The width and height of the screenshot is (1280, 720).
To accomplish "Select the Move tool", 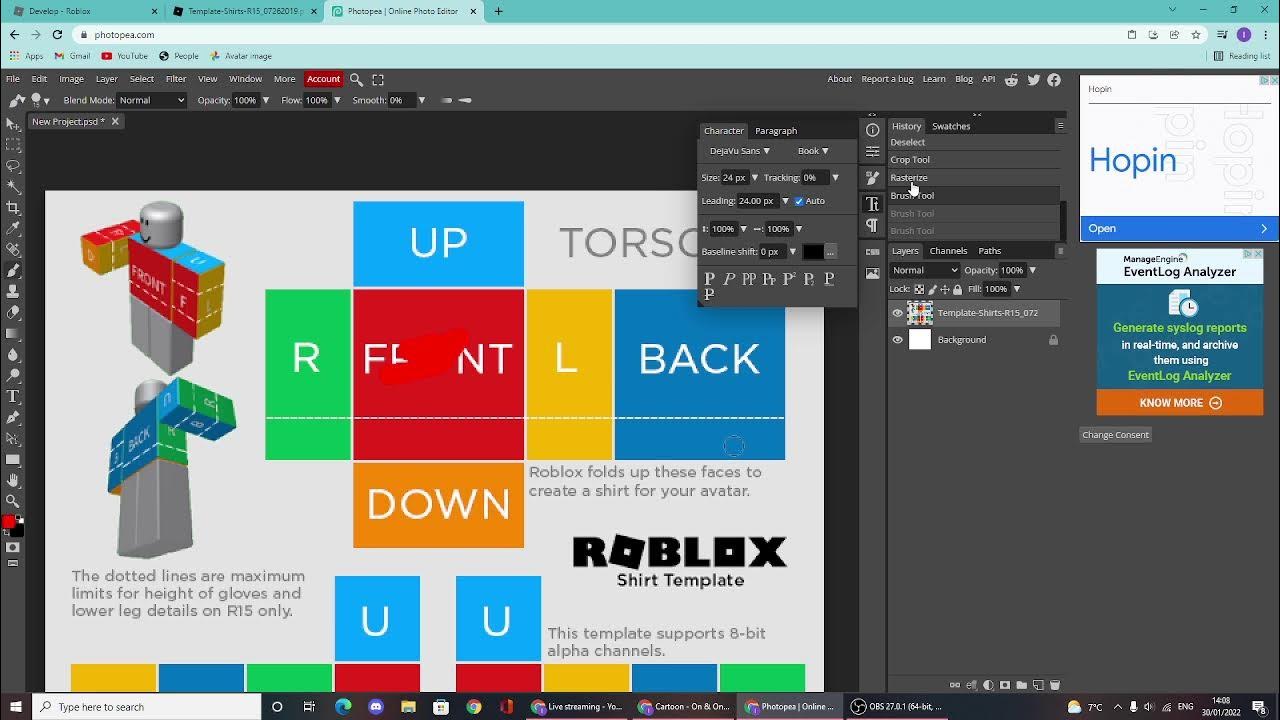I will click(13, 124).
